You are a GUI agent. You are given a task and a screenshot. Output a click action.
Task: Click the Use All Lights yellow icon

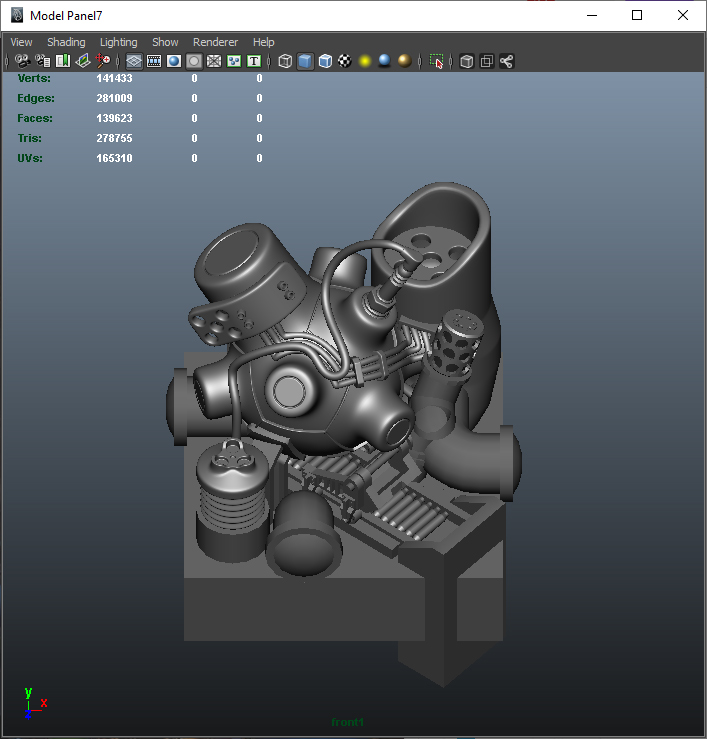point(365,61)
